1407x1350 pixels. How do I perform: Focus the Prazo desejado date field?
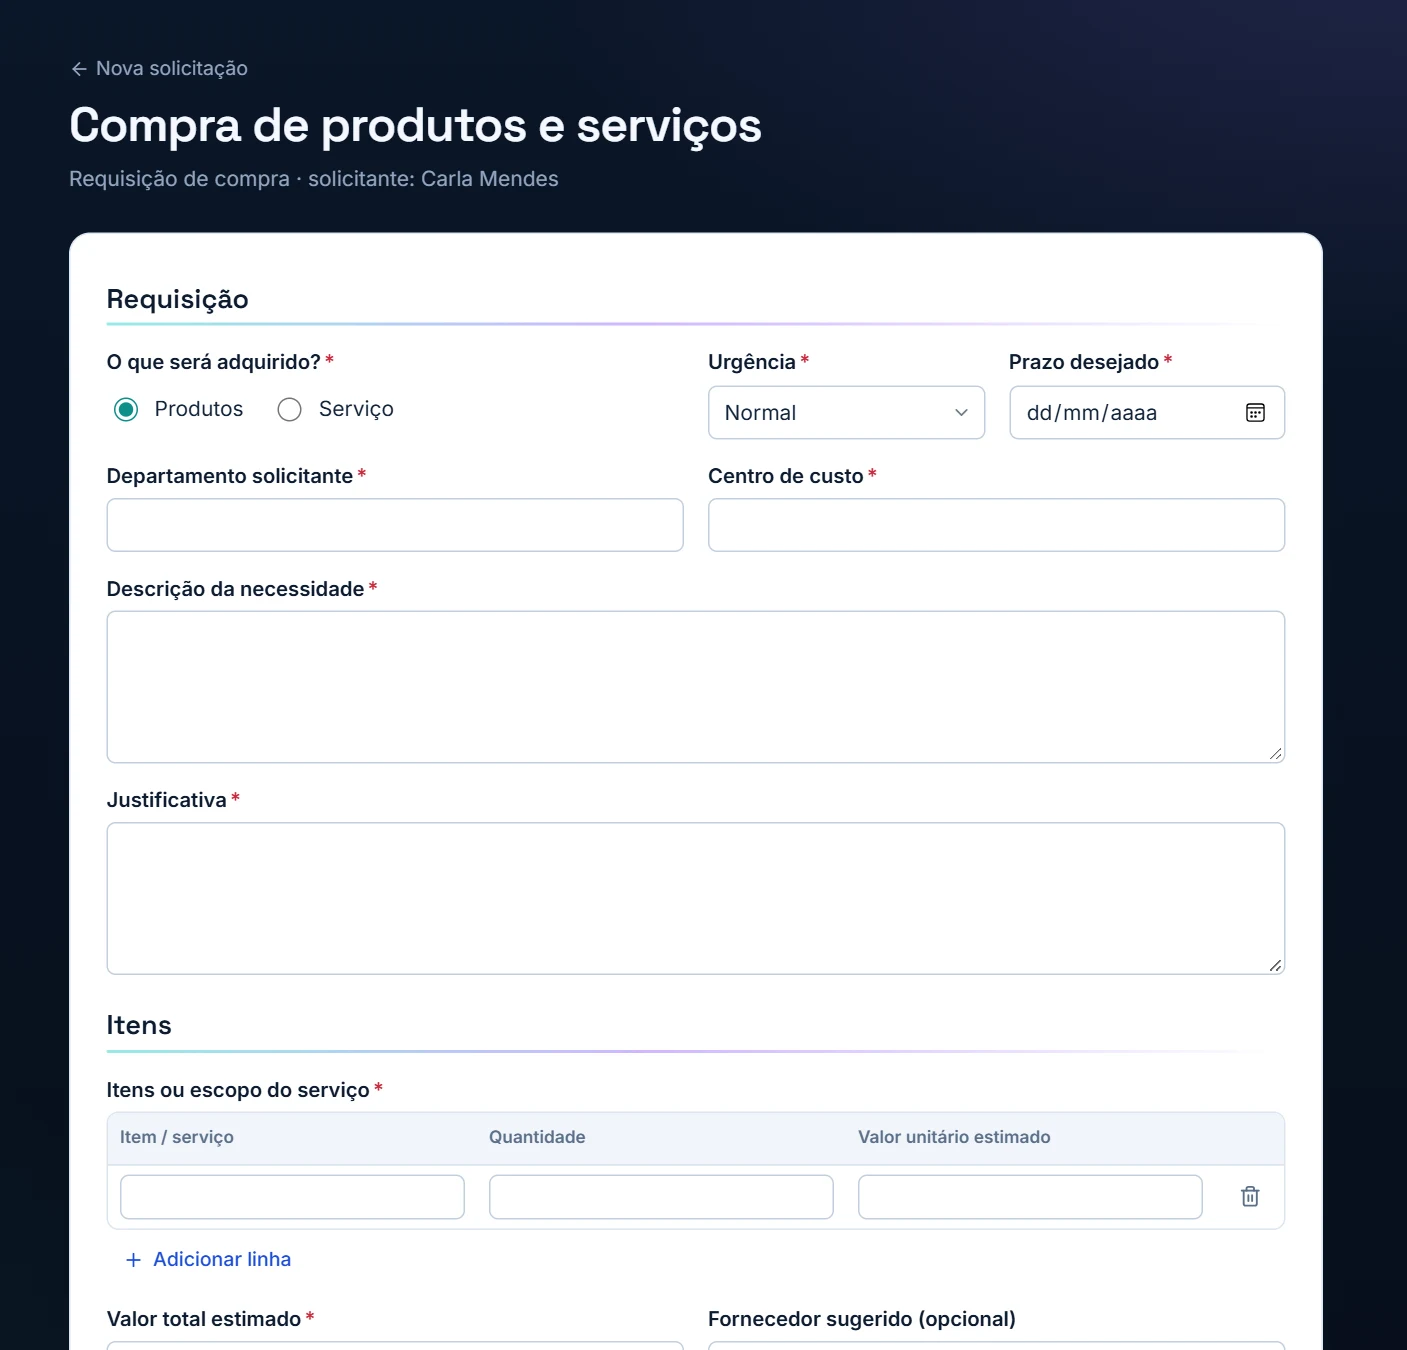pos(1147,413)
